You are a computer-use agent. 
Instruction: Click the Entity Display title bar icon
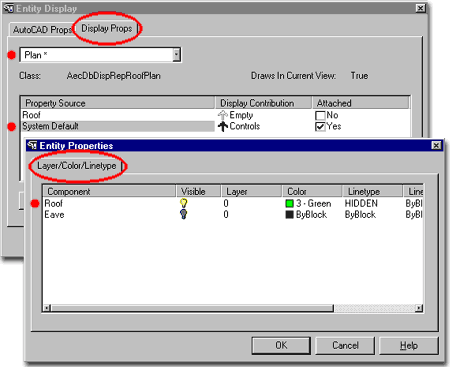tap(9, 8)
